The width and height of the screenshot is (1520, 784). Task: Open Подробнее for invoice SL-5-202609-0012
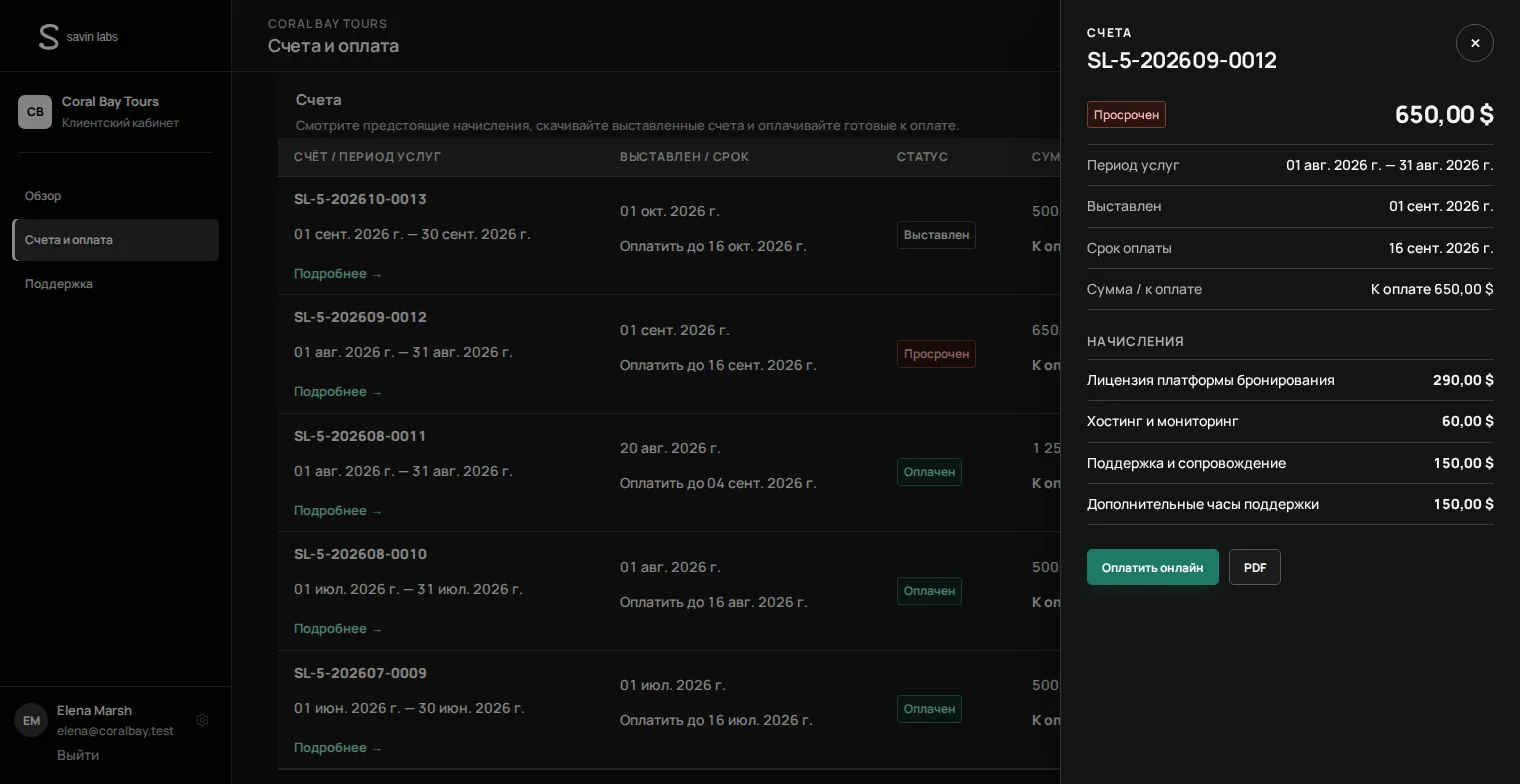click(338, 392)
